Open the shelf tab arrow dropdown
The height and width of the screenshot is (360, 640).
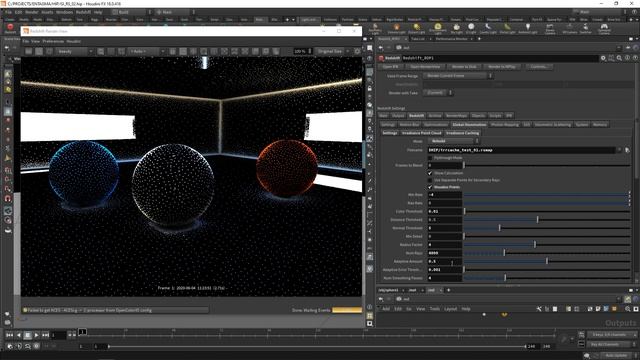[293, 20]
